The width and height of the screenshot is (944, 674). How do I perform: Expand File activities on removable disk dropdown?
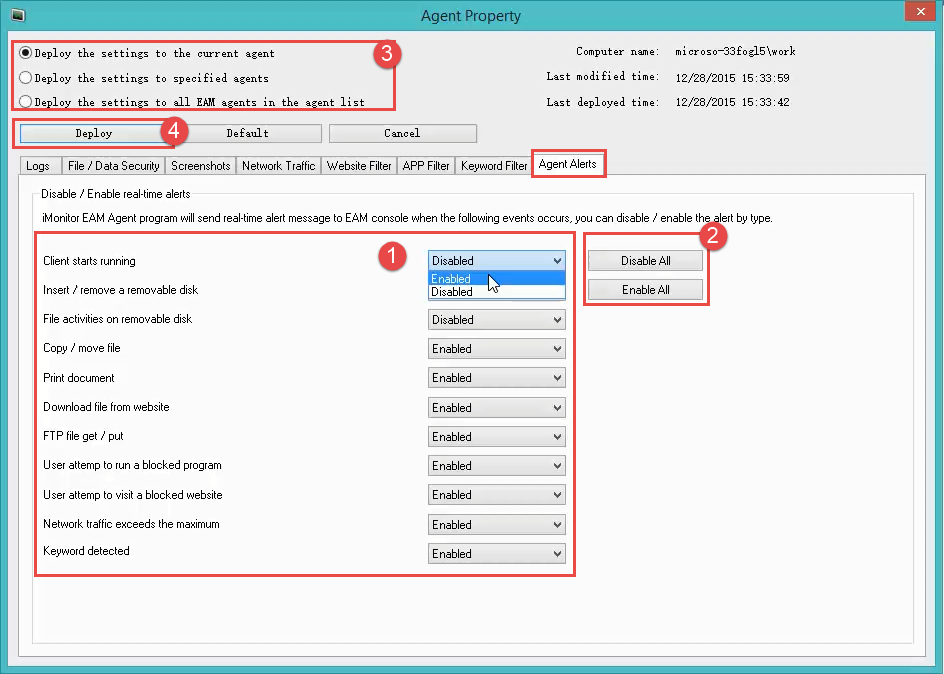[x=496, y=320]
